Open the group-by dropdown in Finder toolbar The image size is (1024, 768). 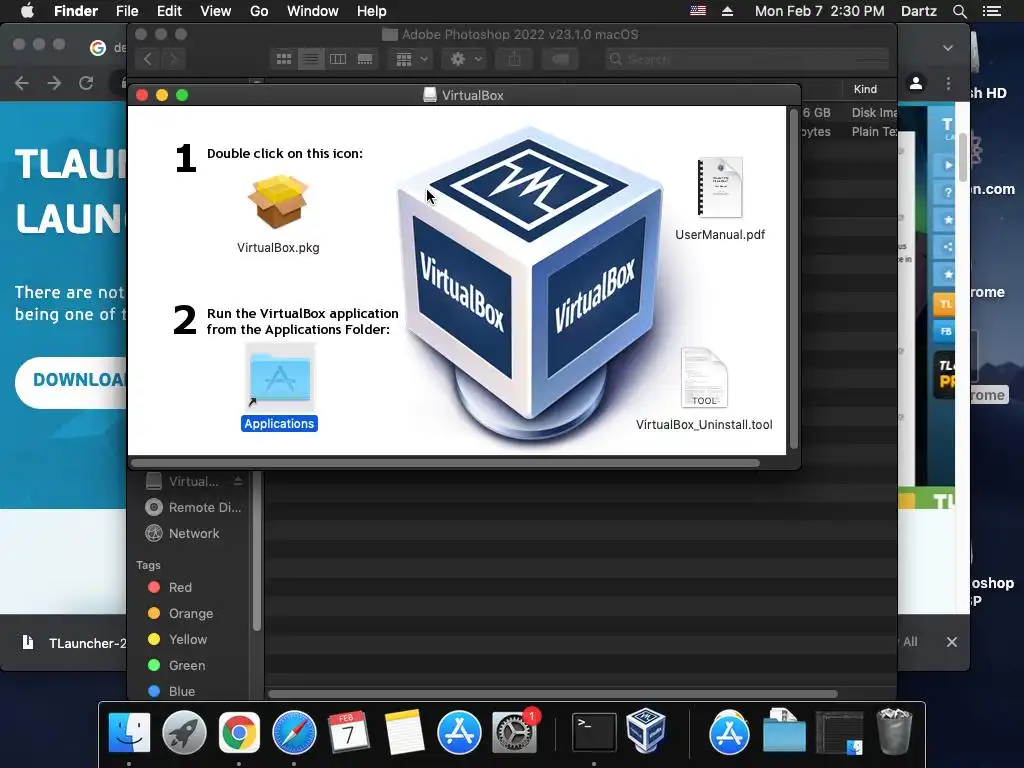[x=411, y=59]
